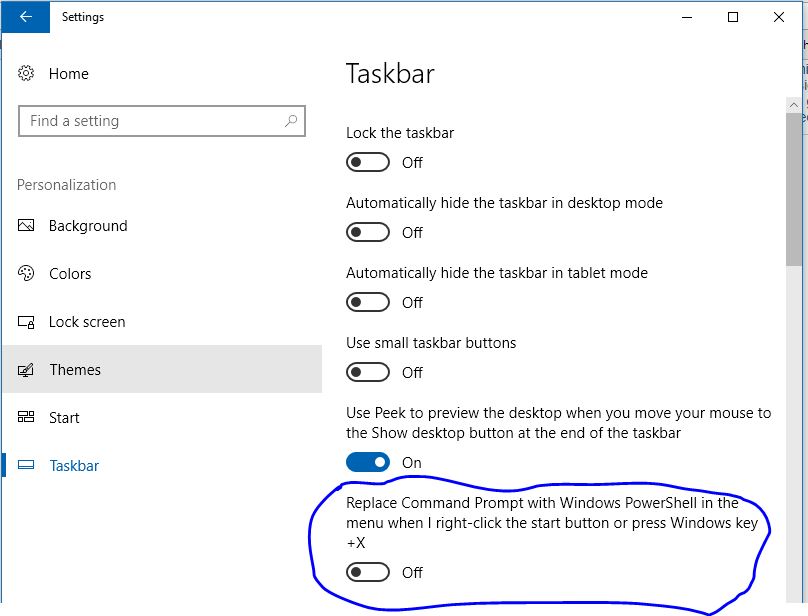Image resolution: width=808 pixels, height=616 pixels.
Task: Turn off the Peek preview switch
Action: point(367,462)
